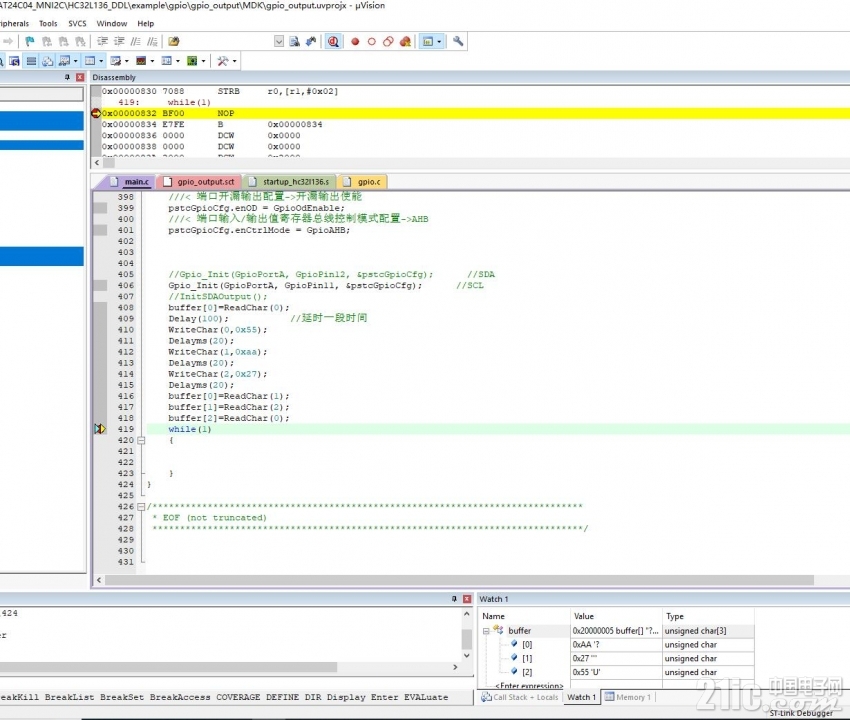Click the source editor horizontal scrollbar
Screen dimensions: 850x720
tap(459, 580)
